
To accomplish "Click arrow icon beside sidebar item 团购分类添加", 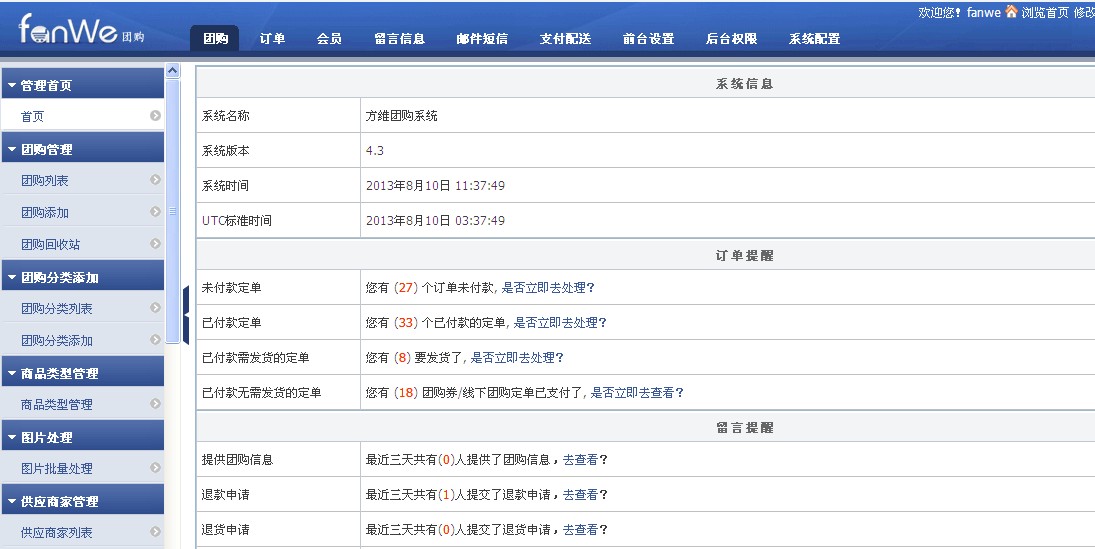I will (156, 340).
